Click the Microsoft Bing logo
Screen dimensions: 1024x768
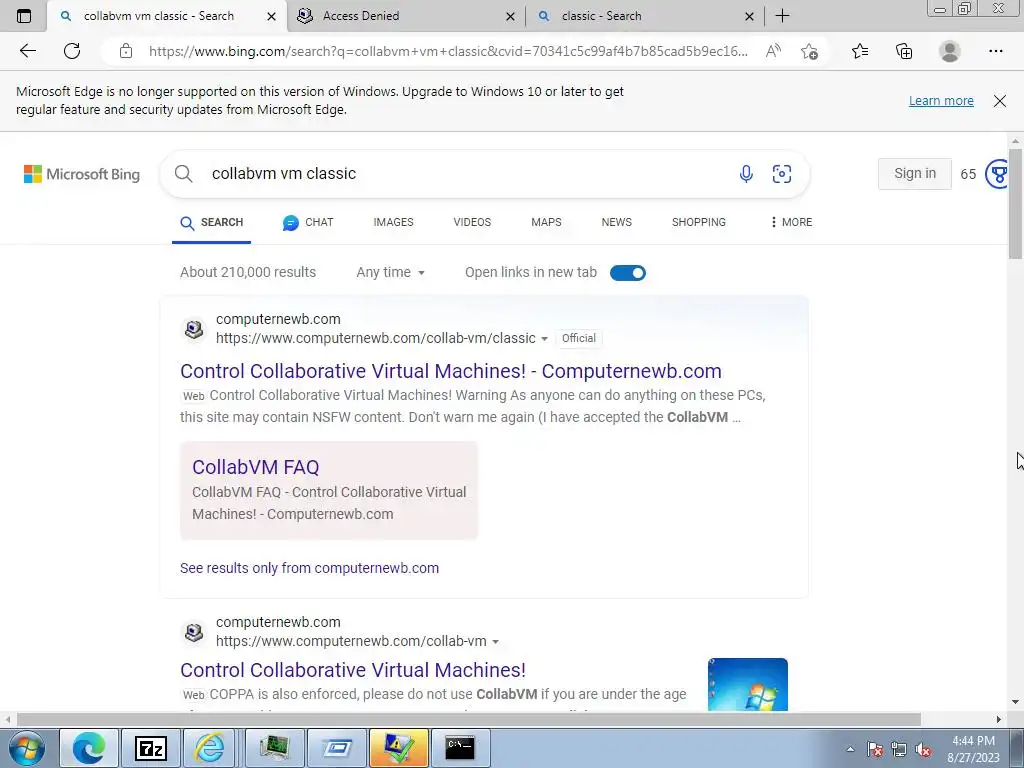click(82, 174)
